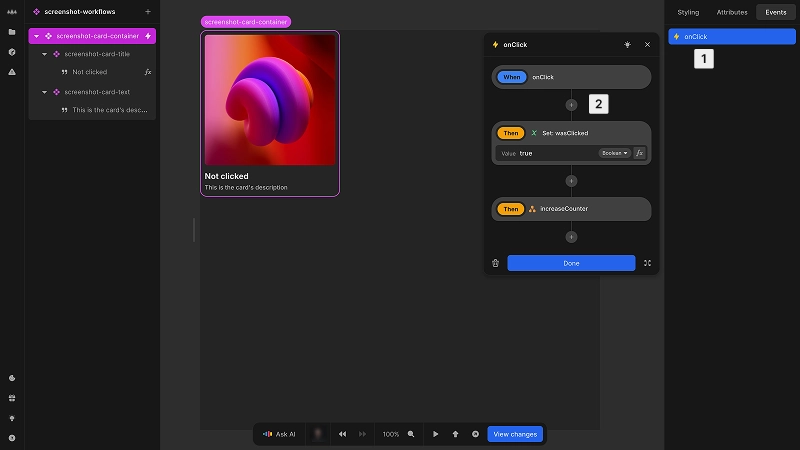Screen dimensions: 800x450
Task: Collapse the screenshot-card-text tree node
Action: click(x=44, y=92)
